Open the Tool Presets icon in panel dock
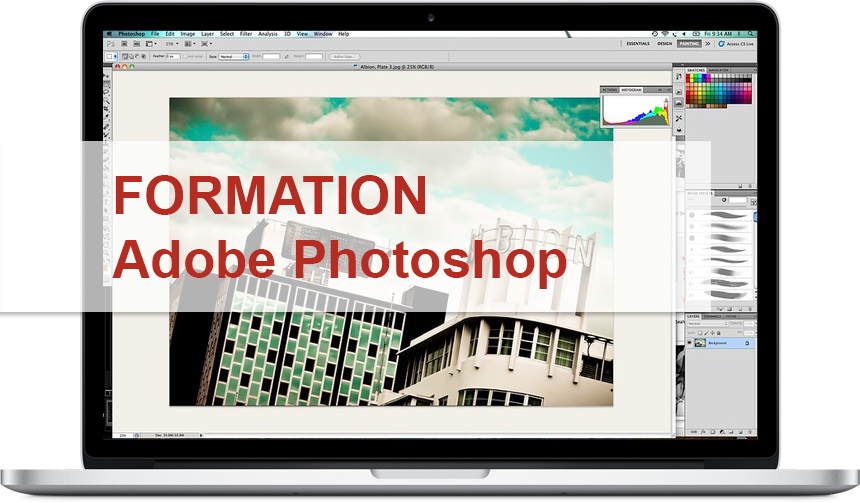 (679, 118)
